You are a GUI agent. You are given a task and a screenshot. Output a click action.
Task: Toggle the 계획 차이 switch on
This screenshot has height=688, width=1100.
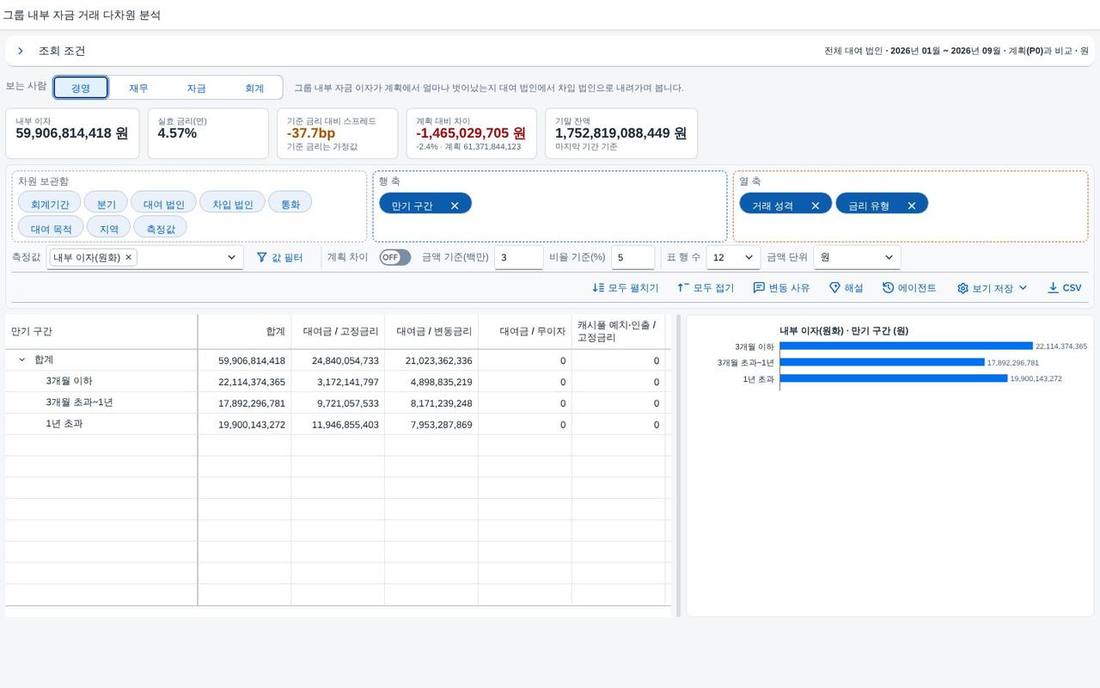click(x=395, y=257)
